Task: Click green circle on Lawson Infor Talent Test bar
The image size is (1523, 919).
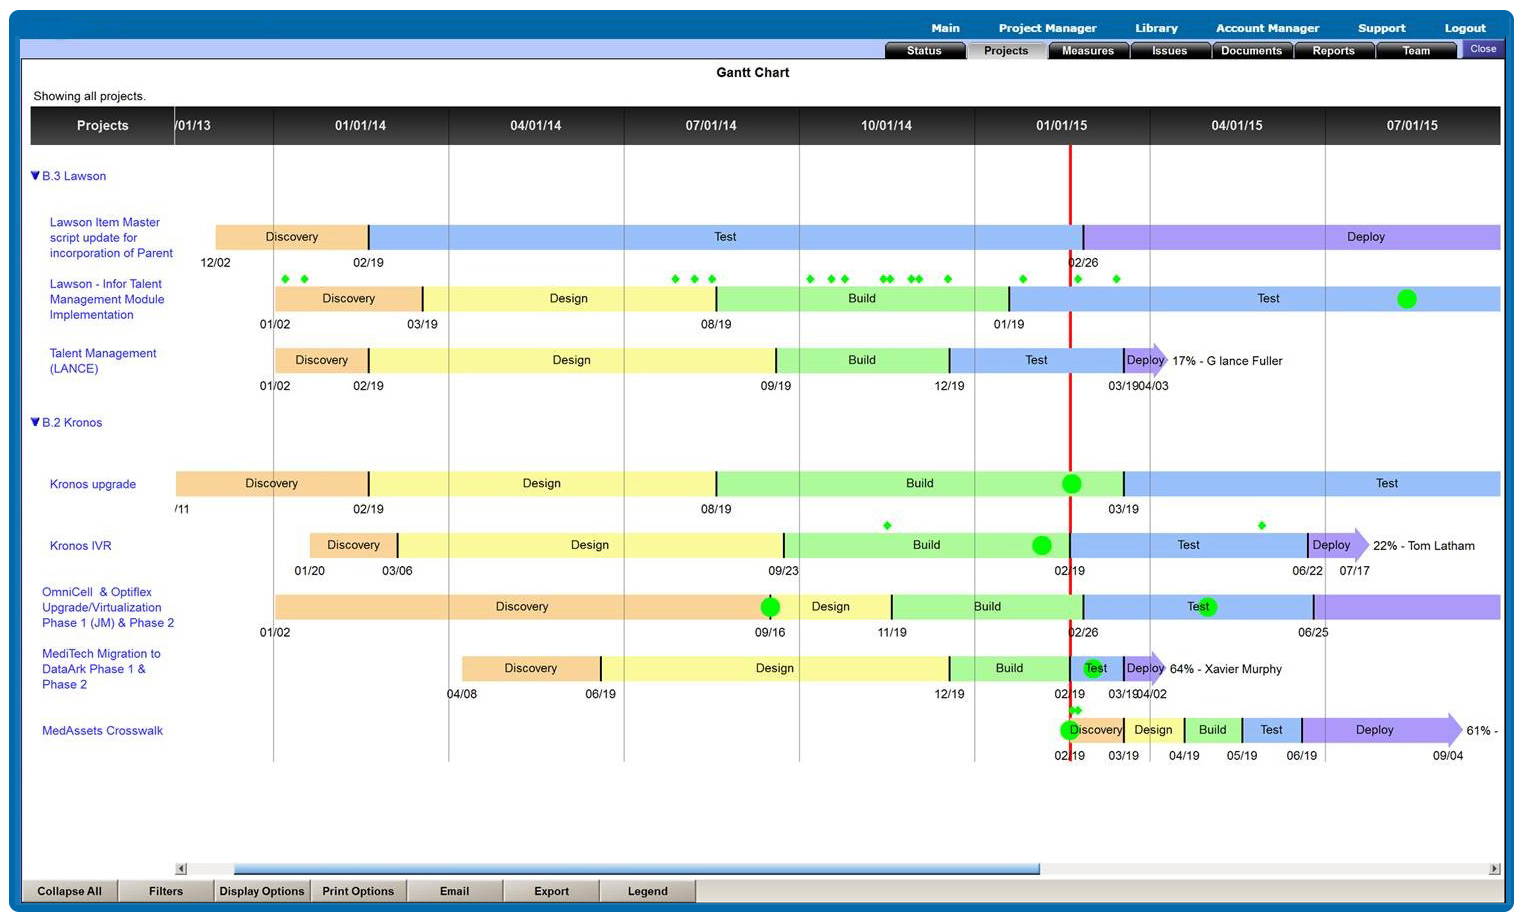Action: (x=1406, y=299)
